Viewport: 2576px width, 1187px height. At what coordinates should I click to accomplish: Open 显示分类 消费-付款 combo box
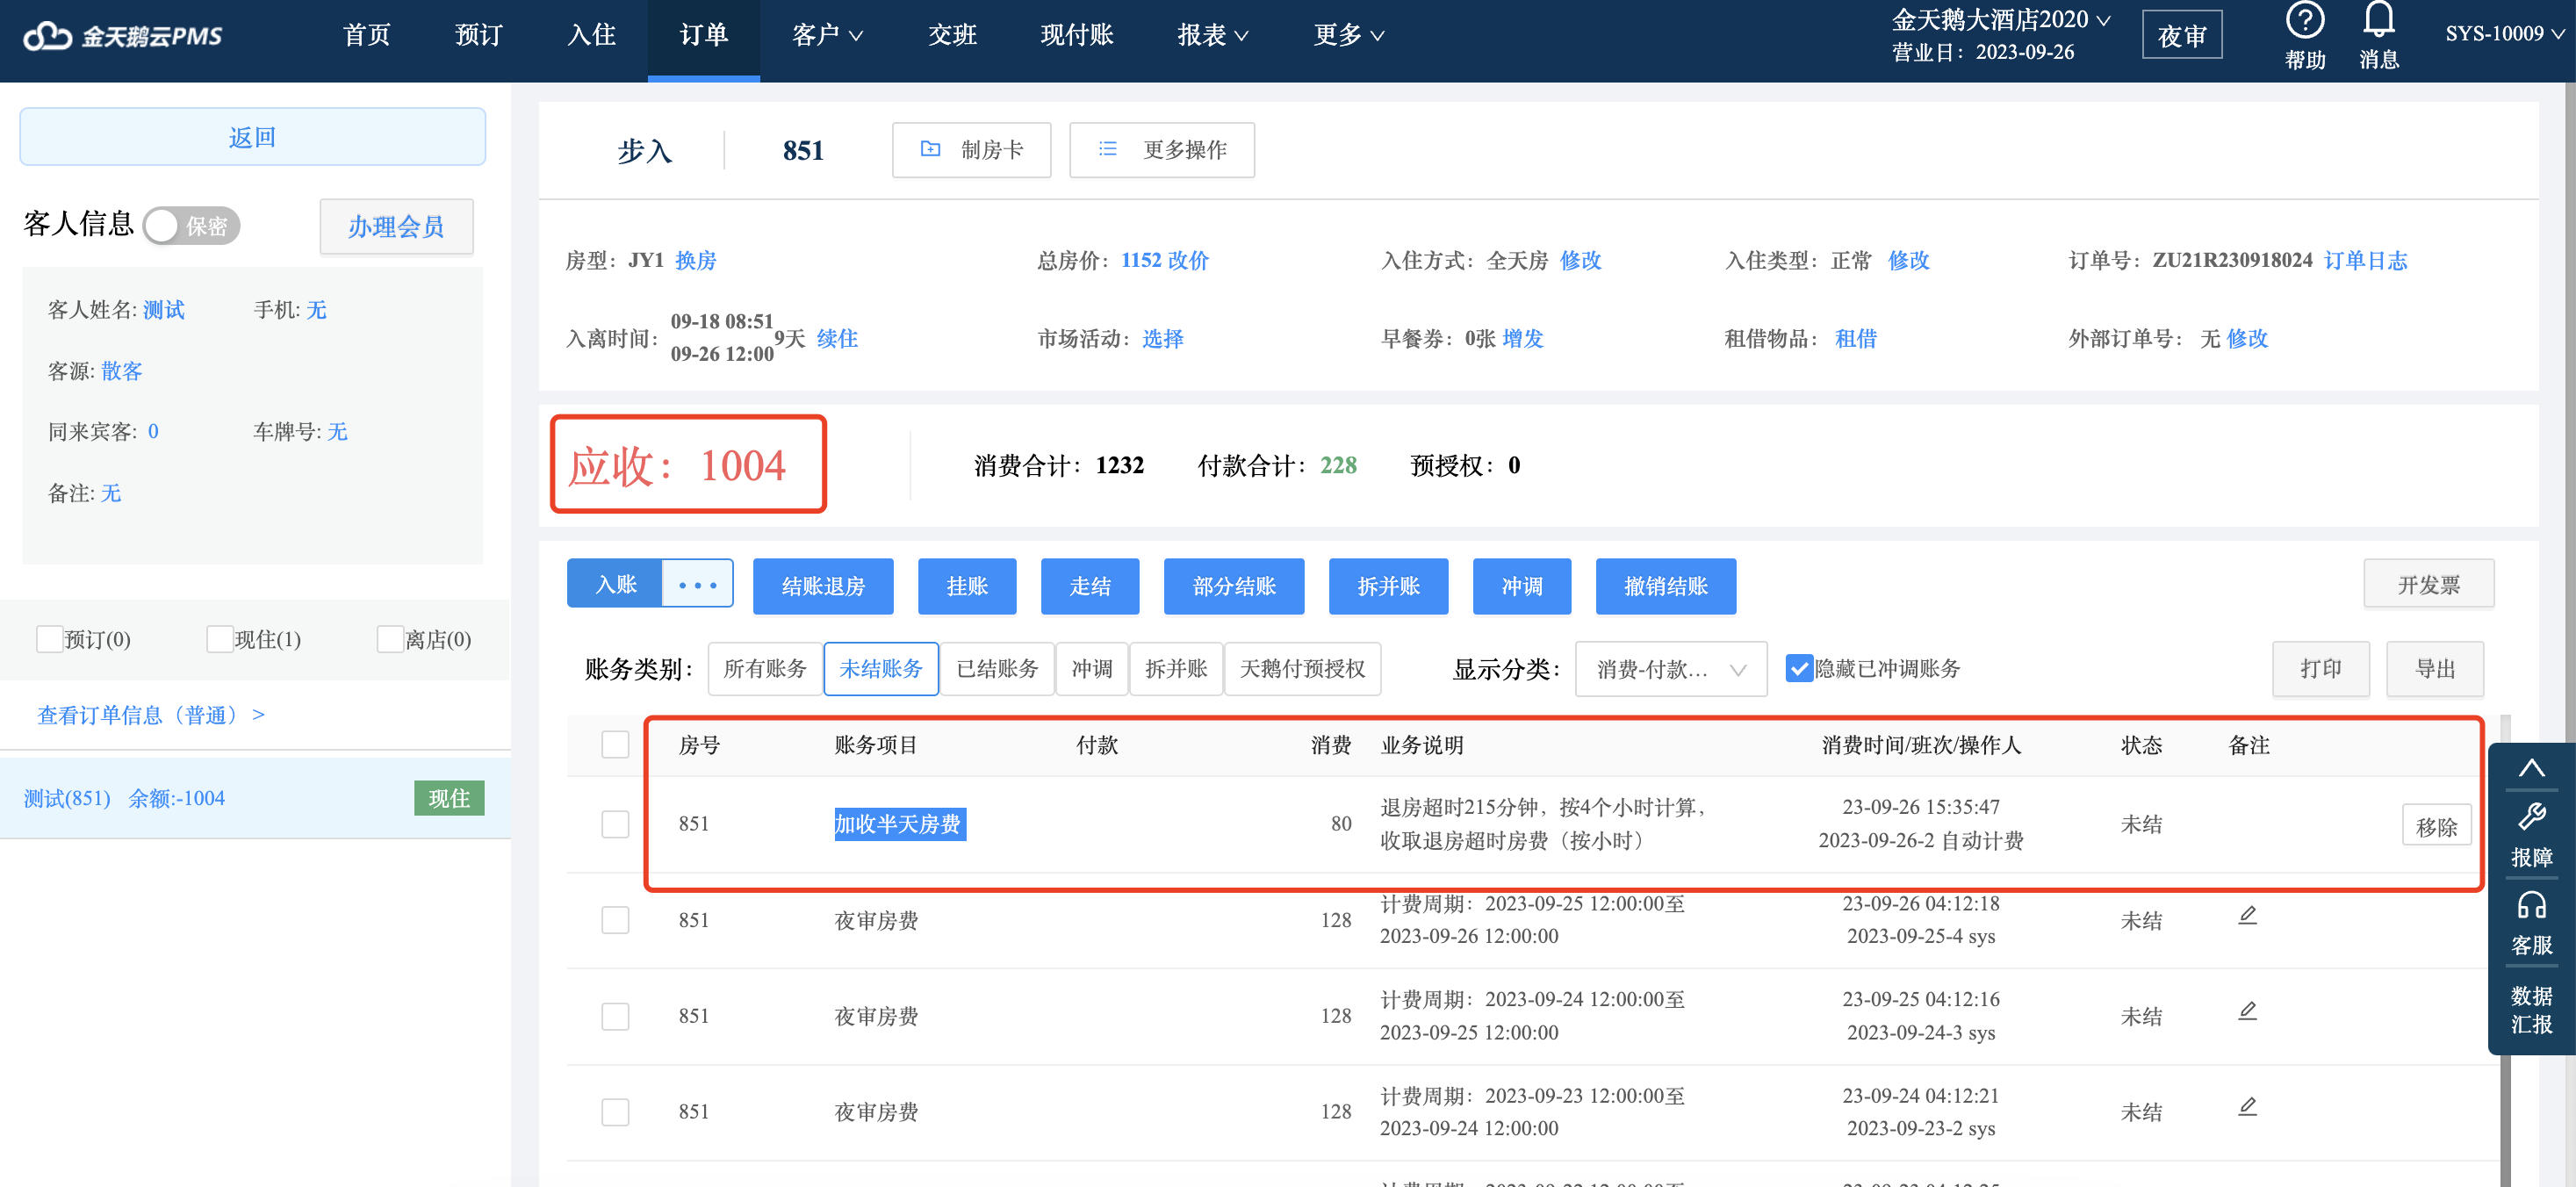1670,669
